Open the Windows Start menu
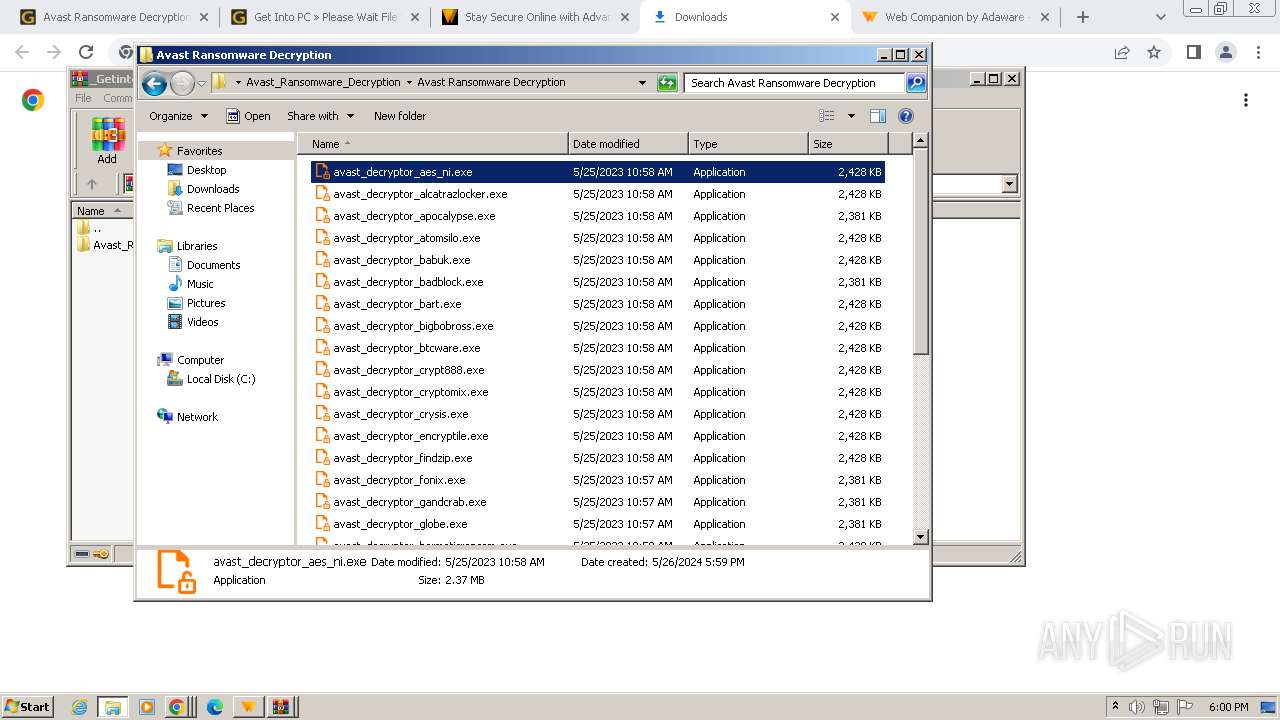This screenshot has height=720, width=1280. click(28, 706)
